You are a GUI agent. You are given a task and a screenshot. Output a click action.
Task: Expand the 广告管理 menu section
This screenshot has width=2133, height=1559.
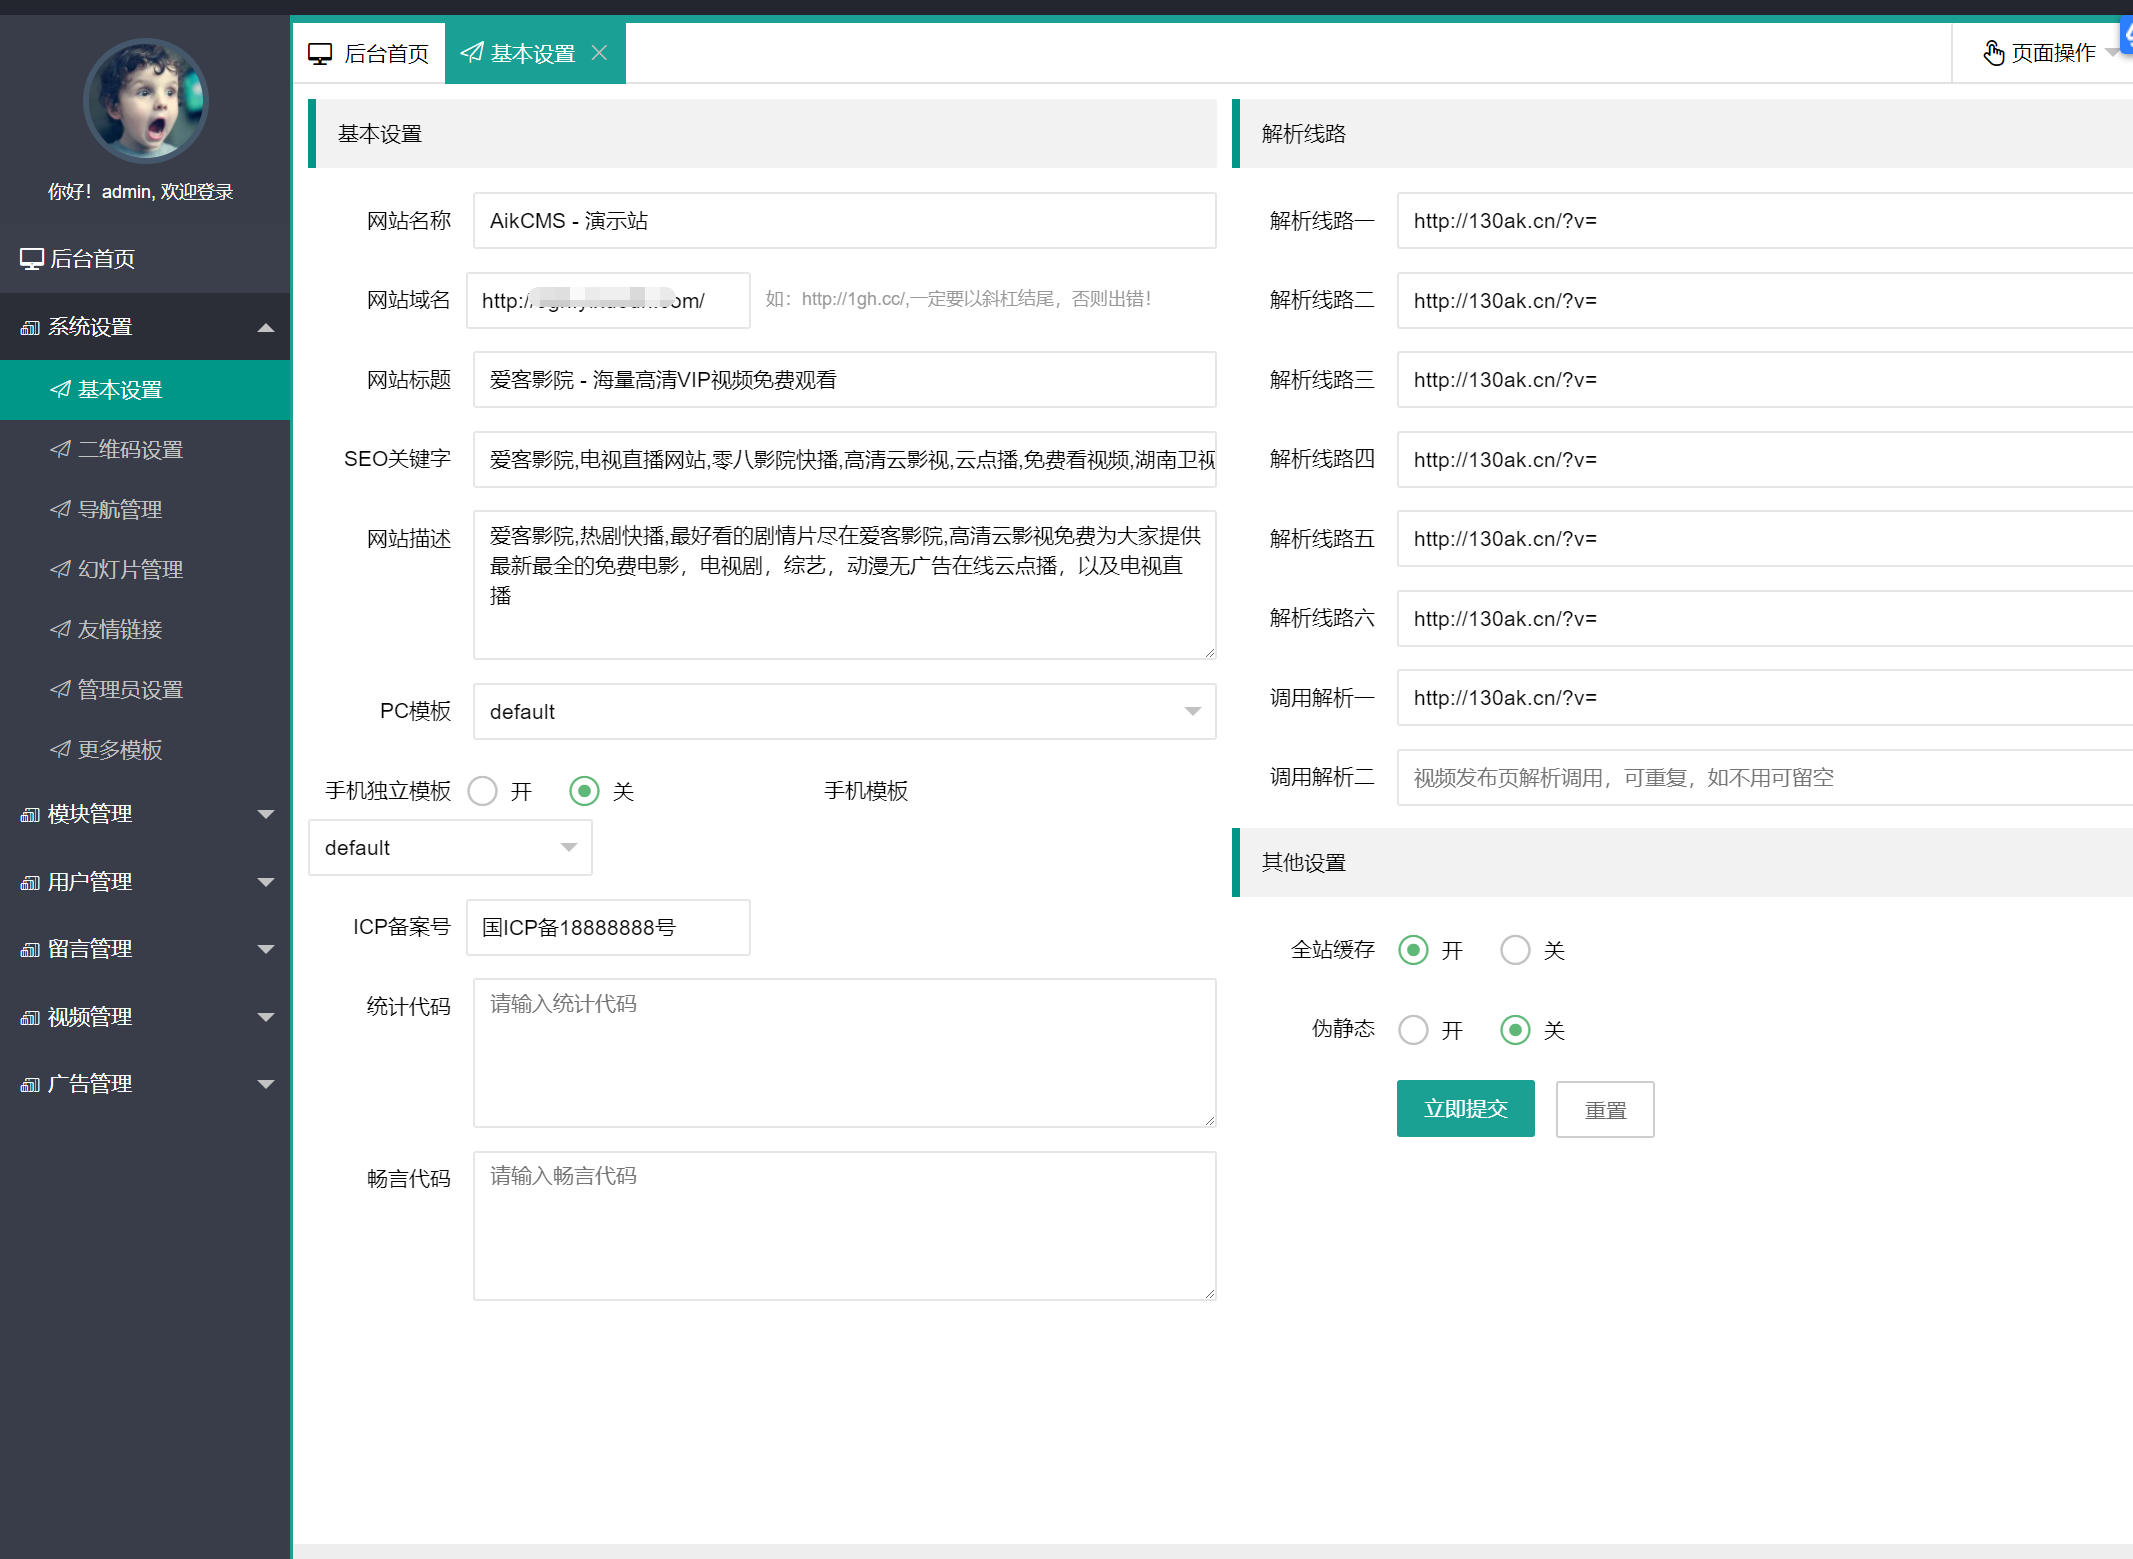tap(89, 1083)
